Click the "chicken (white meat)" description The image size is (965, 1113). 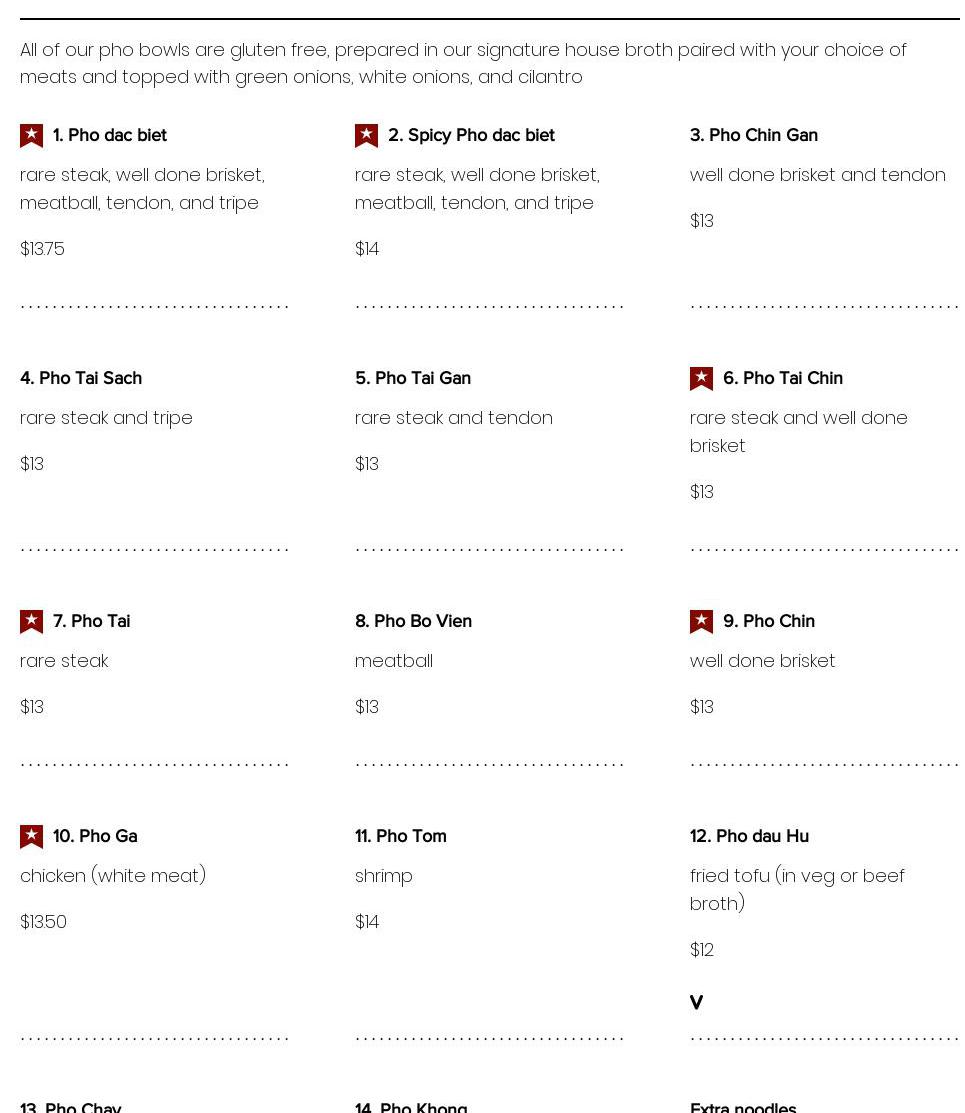(113, 876)
